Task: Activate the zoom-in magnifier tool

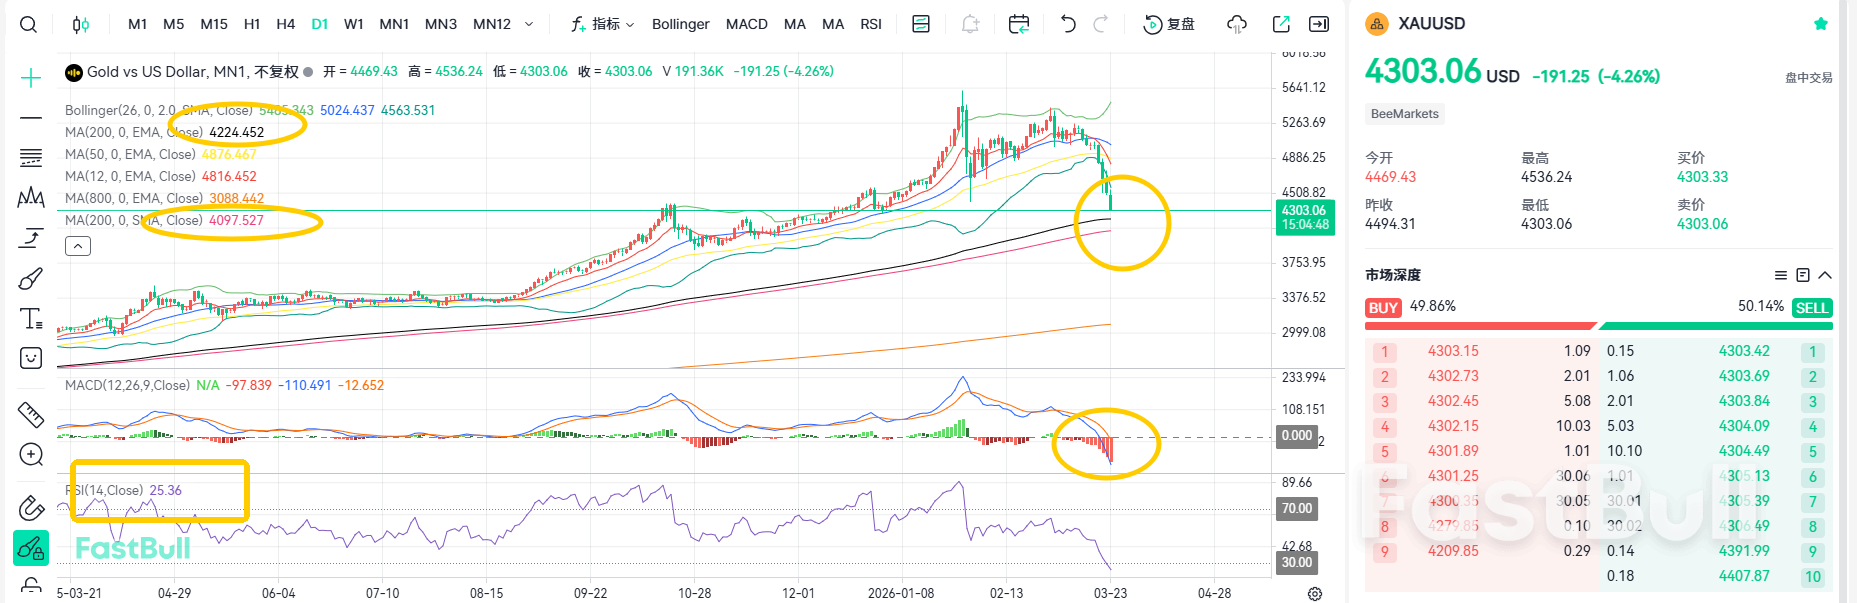Action: point(31,455)
